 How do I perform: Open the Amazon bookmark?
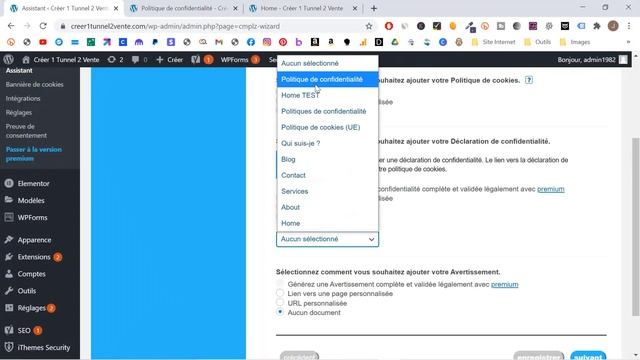pyautogui.click(x=331, y=42)
